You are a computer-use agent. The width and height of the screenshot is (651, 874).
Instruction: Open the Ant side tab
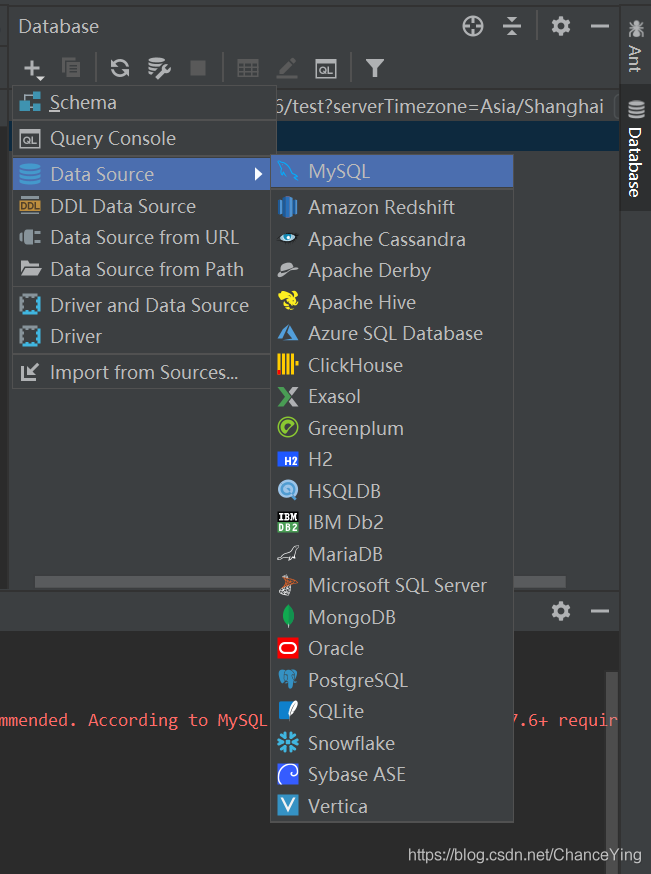[635, 44]
